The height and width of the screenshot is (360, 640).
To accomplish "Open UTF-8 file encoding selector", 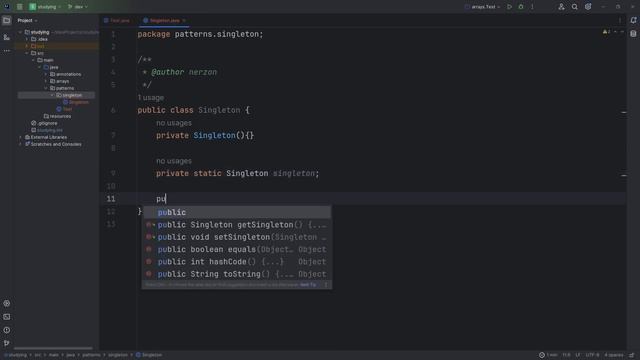I will point(592,355).
